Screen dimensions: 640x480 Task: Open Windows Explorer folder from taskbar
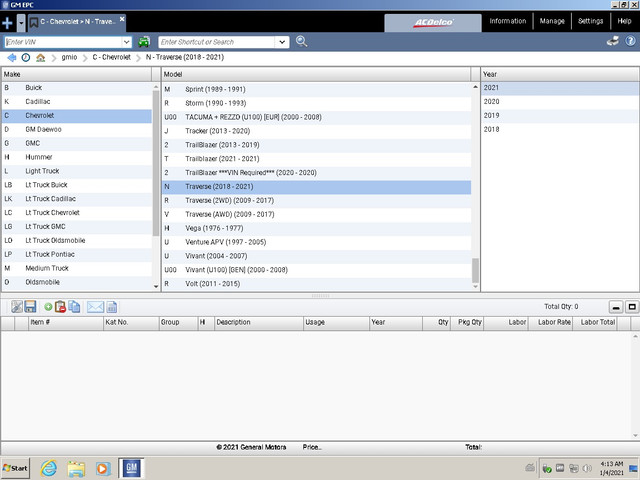76,469
